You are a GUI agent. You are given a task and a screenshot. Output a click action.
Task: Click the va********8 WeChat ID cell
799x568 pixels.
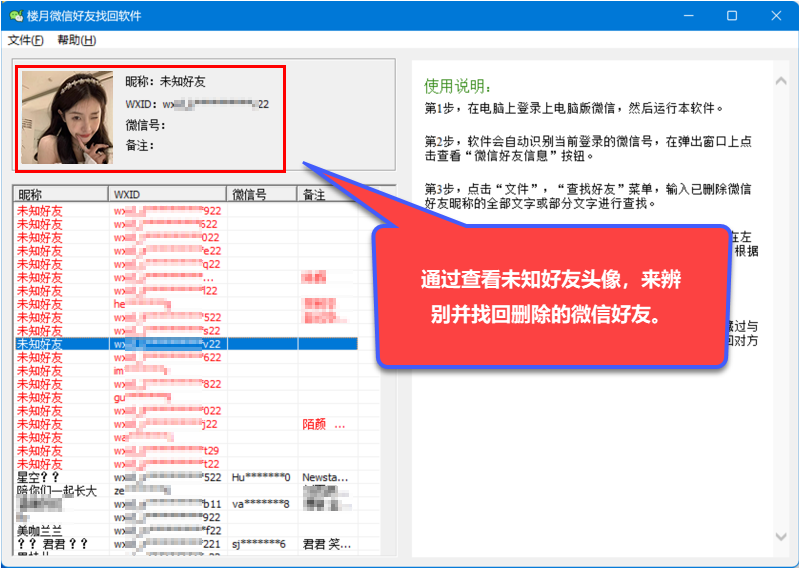click(261, 504)
